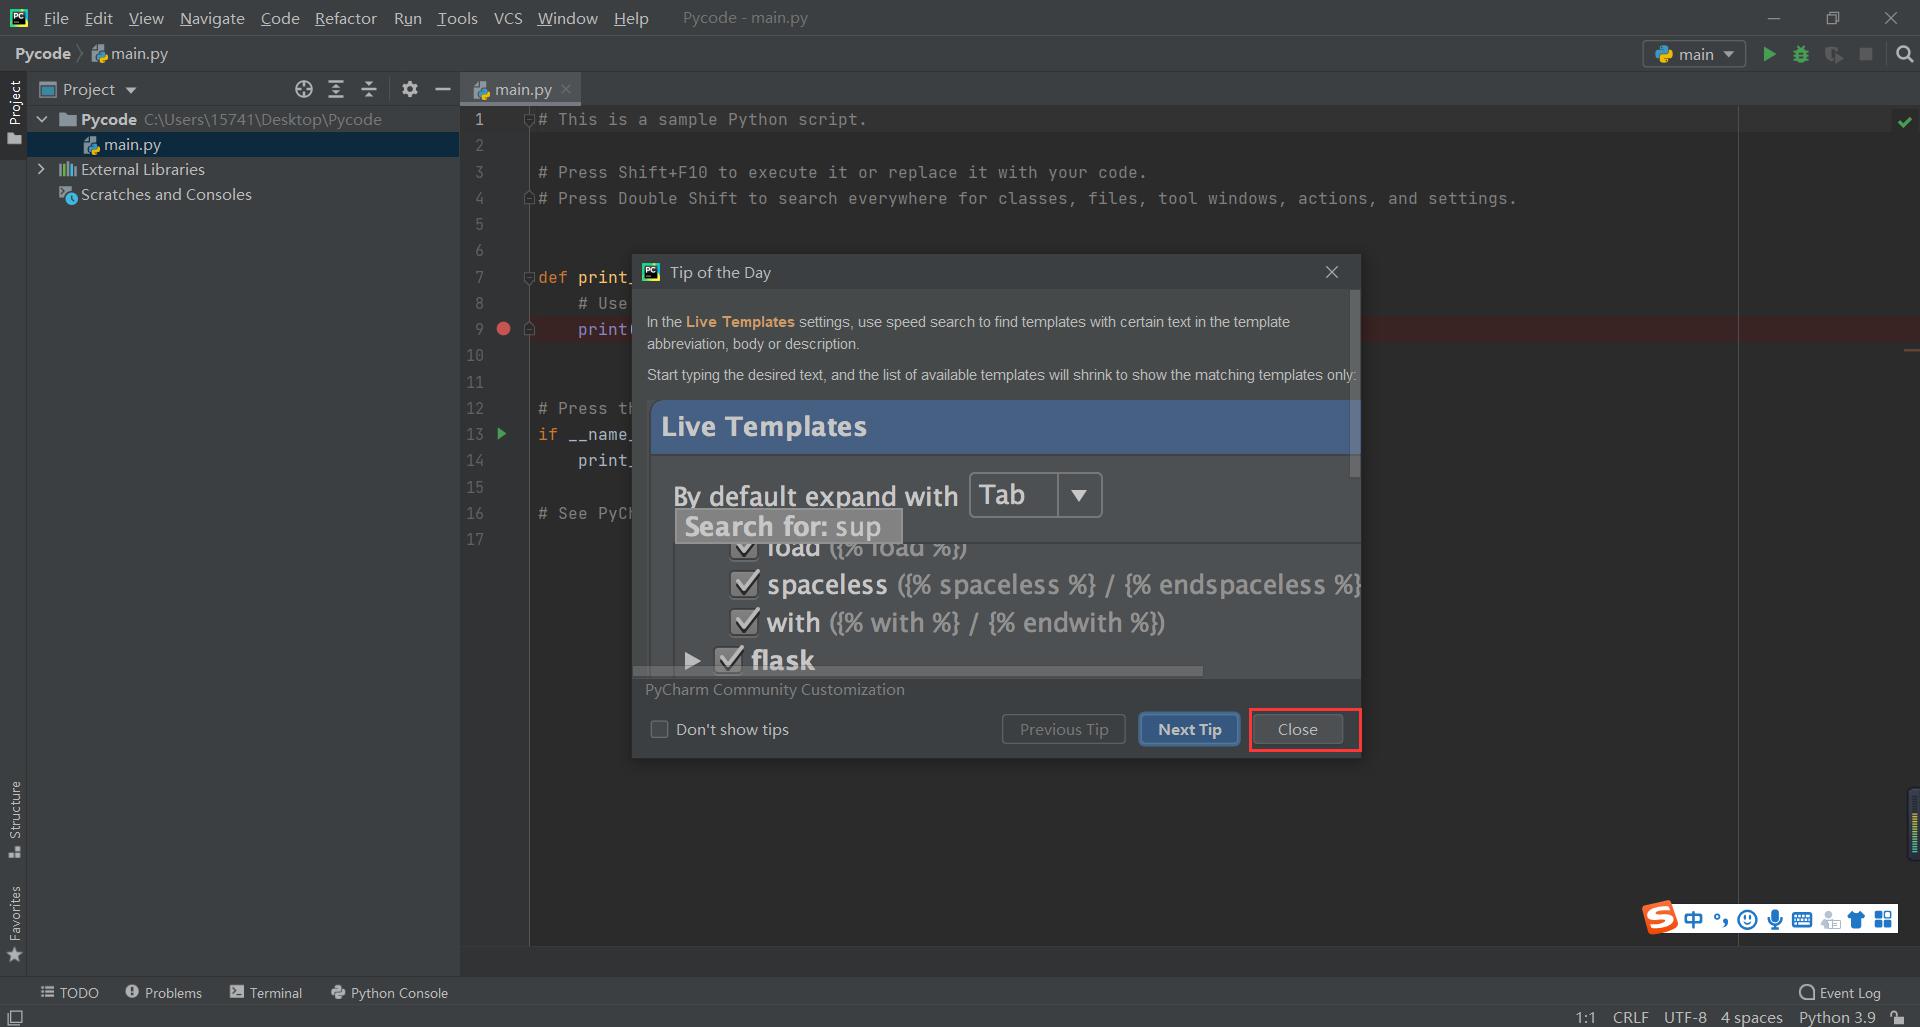The width and height of the screenshot is (1920, 1027).
Task: Click green run arrow in gutter line 13
Action: [x=502, y=434]
